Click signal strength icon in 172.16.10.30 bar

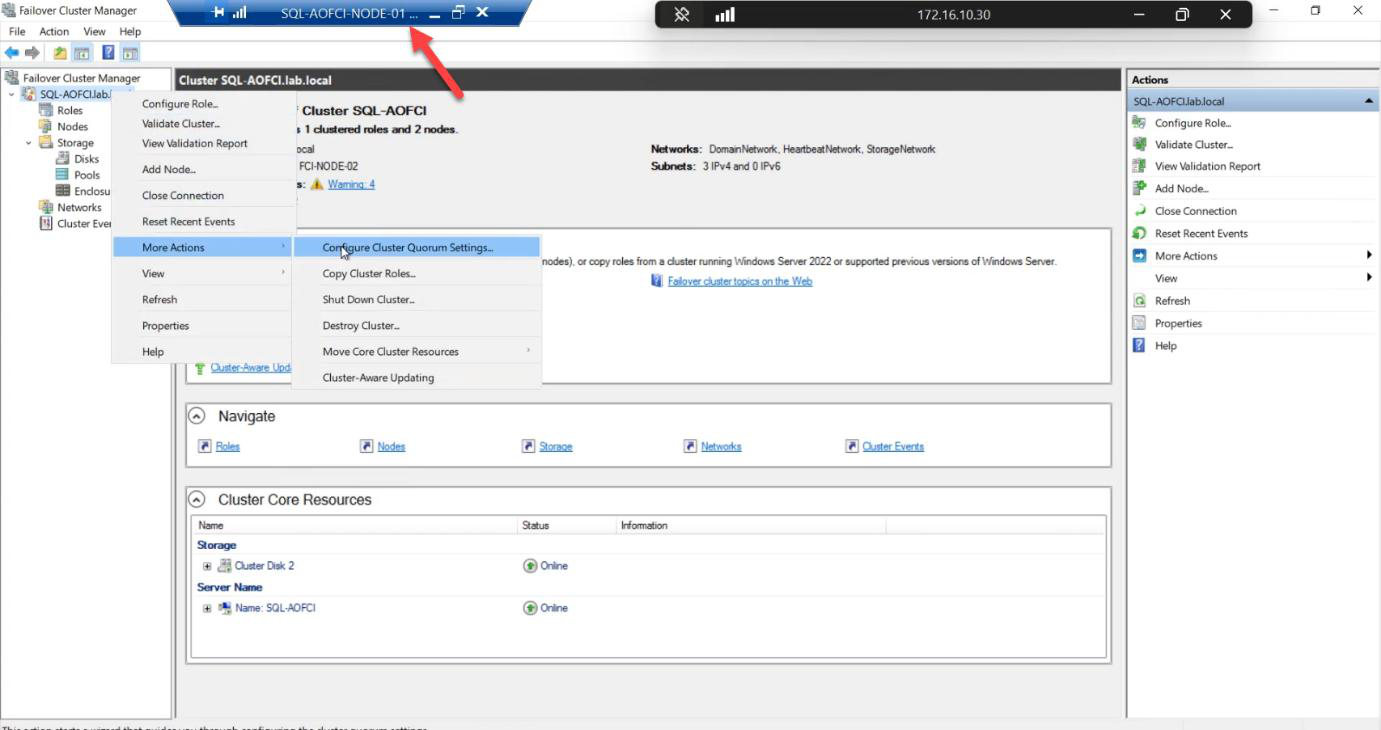725,15
